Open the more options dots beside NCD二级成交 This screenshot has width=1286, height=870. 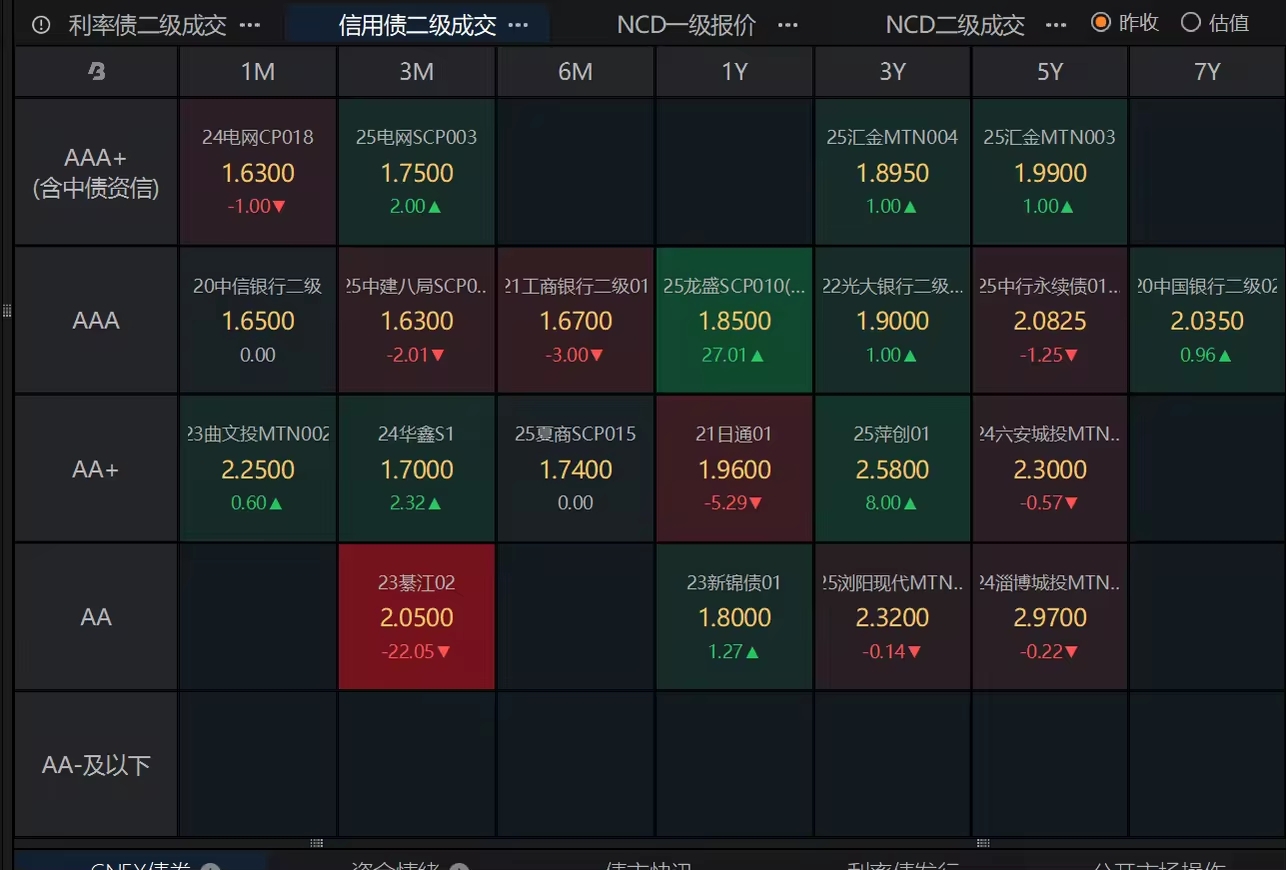coord(1056,25)
